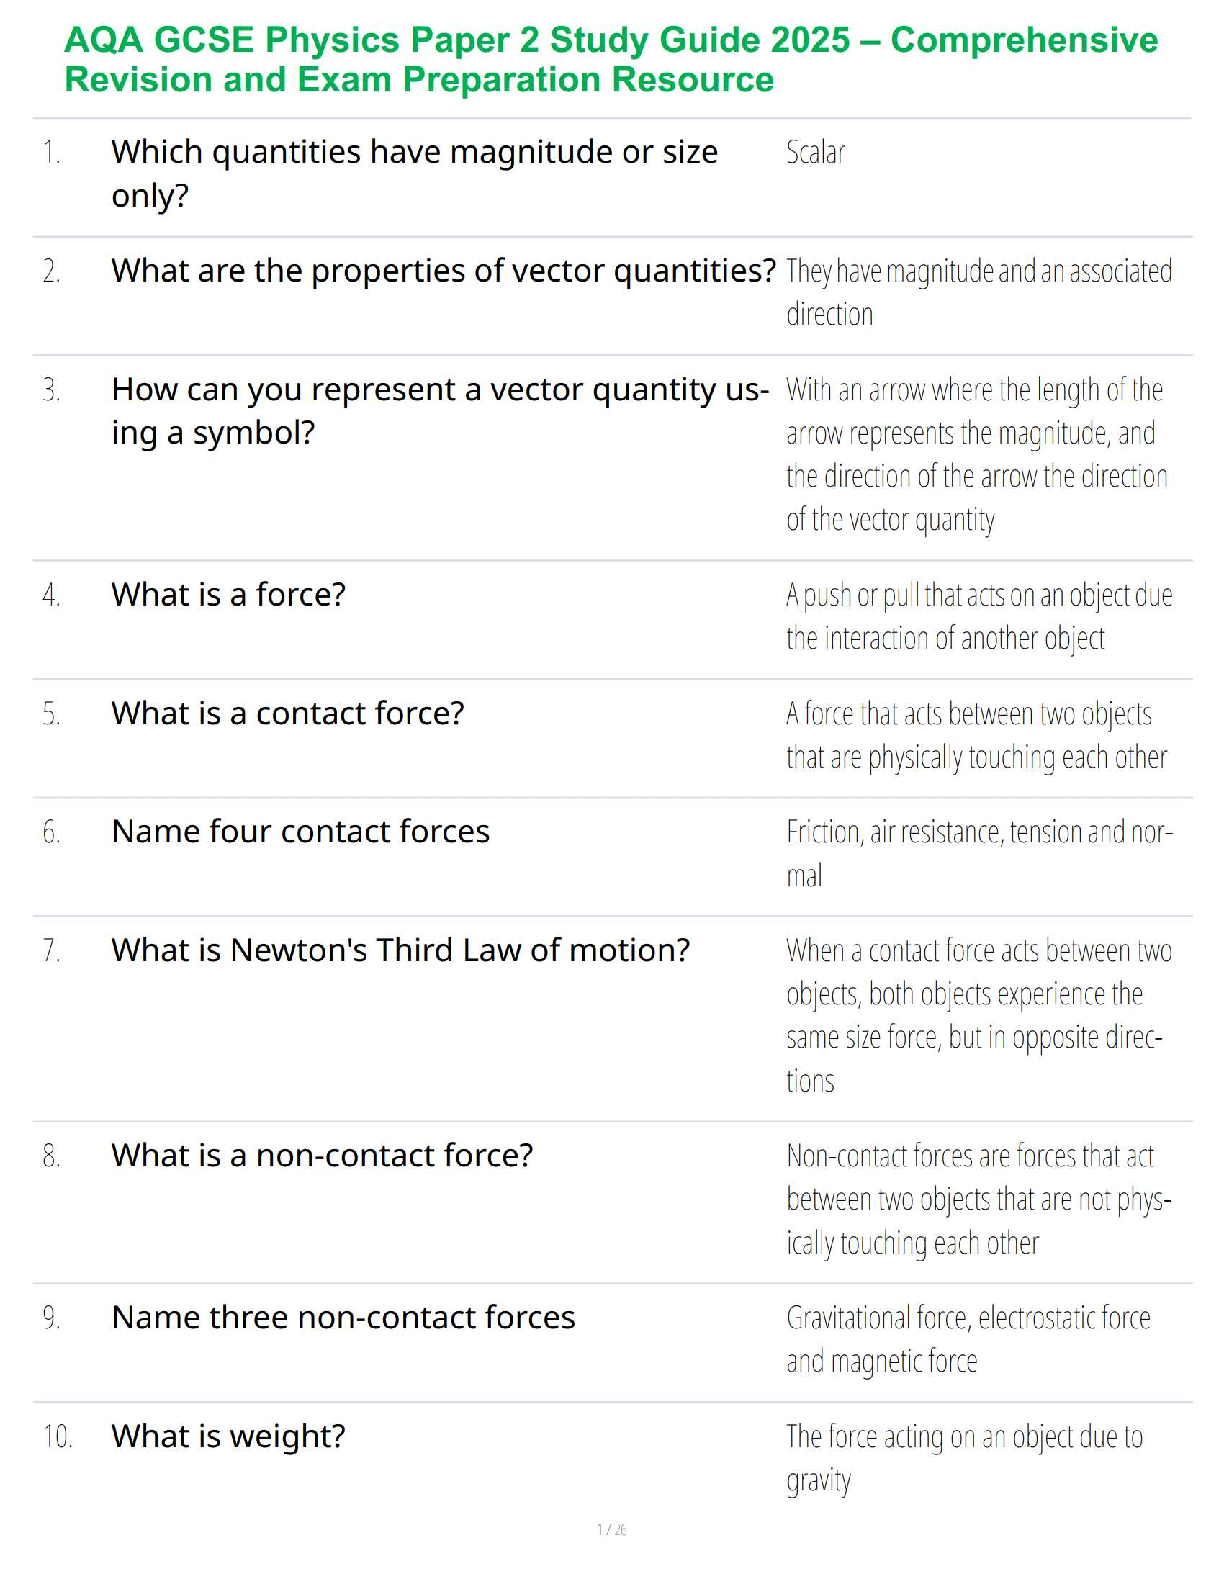Click the question 'What is weight?'
The height and width of the screenshot is (1584, 1224).
pos(228,1437)
